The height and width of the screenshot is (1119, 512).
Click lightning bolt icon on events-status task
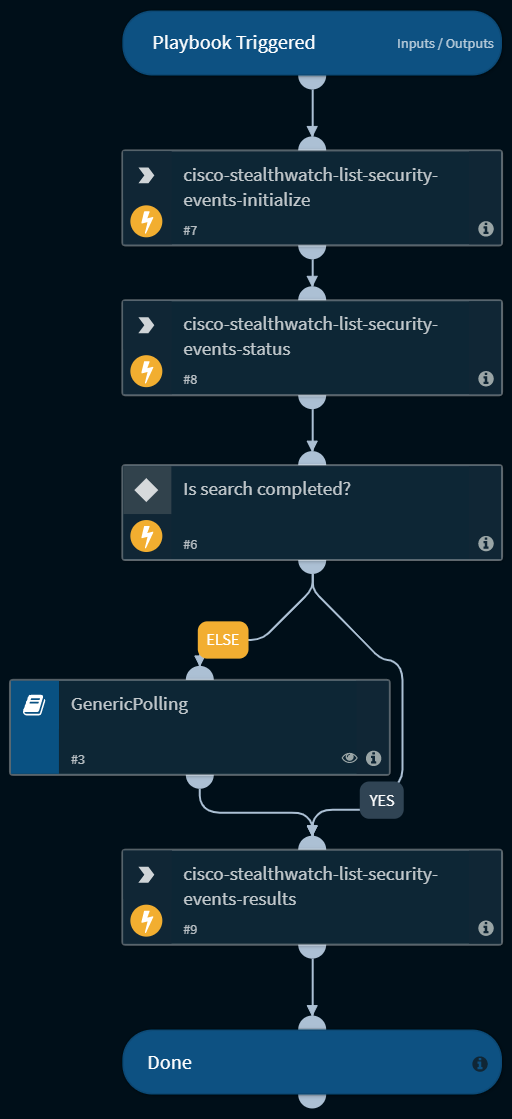tap(146, 372)
